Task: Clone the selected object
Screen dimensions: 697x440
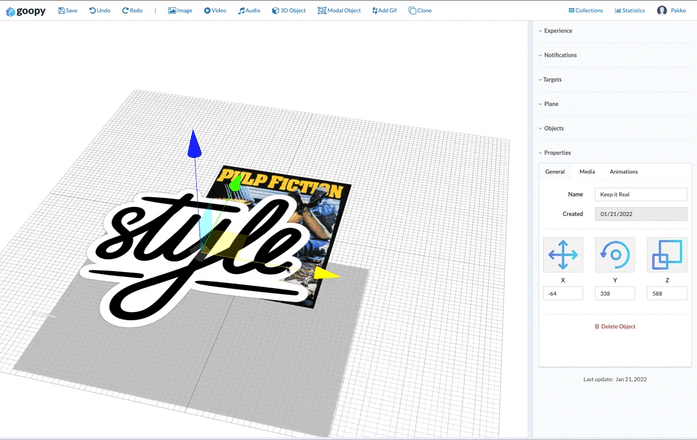Action: 420,10
